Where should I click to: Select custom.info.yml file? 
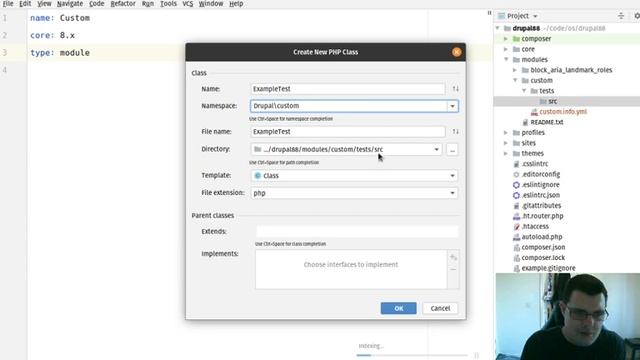tap(563, 111)
